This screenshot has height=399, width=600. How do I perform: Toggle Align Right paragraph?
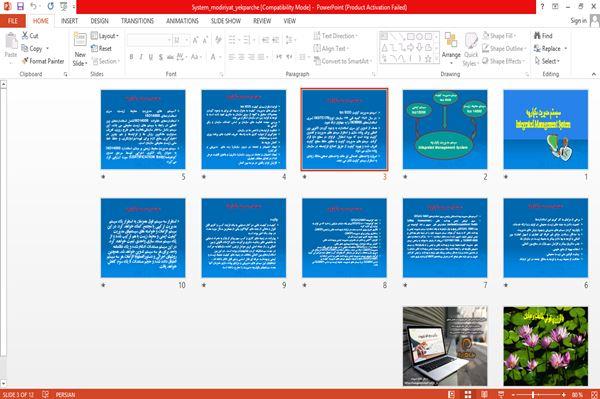coord(251,57)
